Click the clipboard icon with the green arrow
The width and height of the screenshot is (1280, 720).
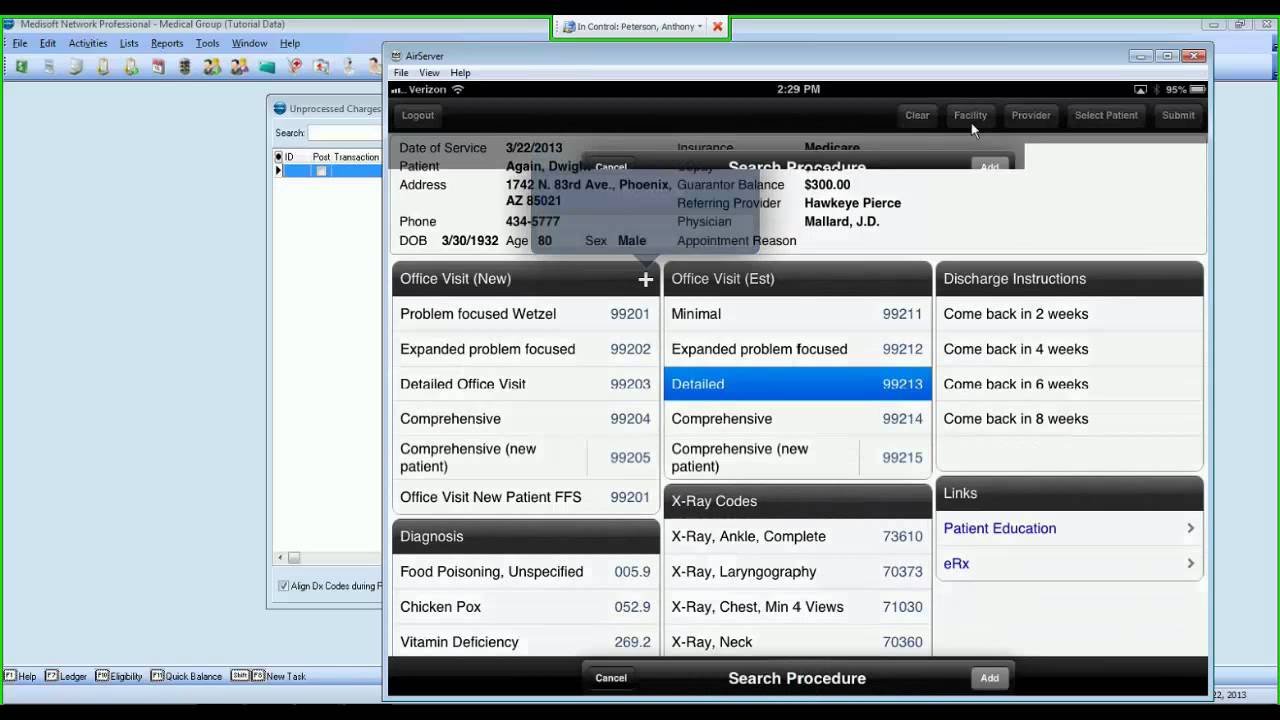click(x=131, y=67)
